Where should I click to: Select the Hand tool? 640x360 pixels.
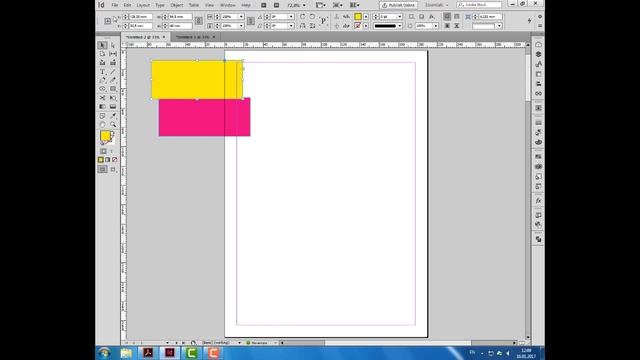pos(102,124)
